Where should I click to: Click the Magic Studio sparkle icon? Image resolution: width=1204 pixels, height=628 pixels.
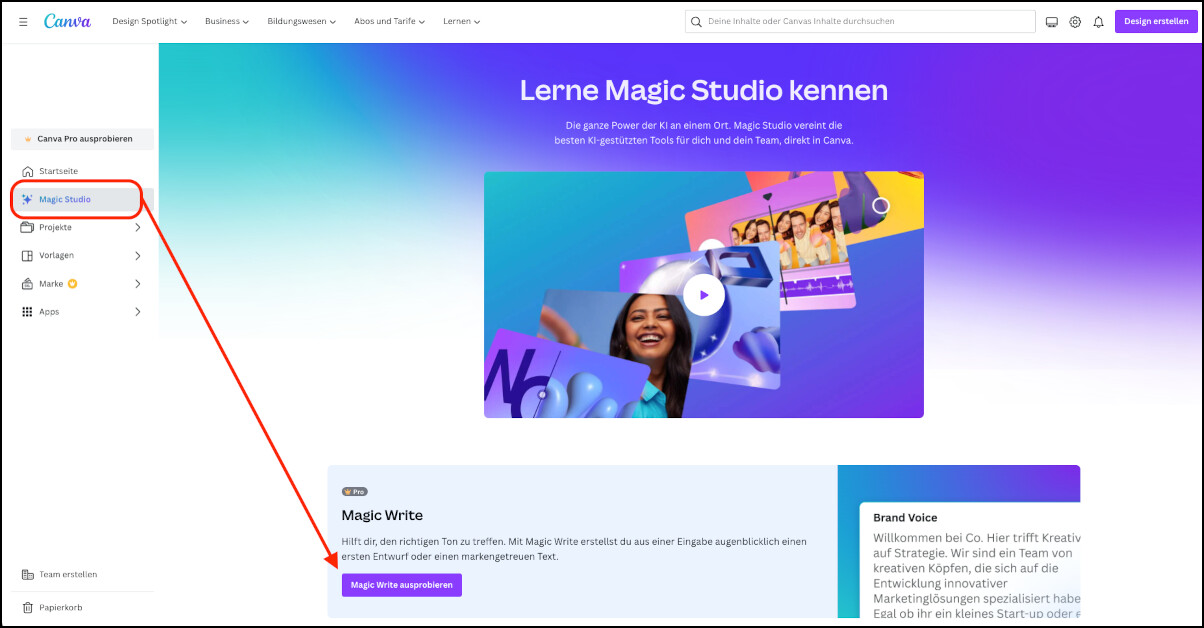27,199
